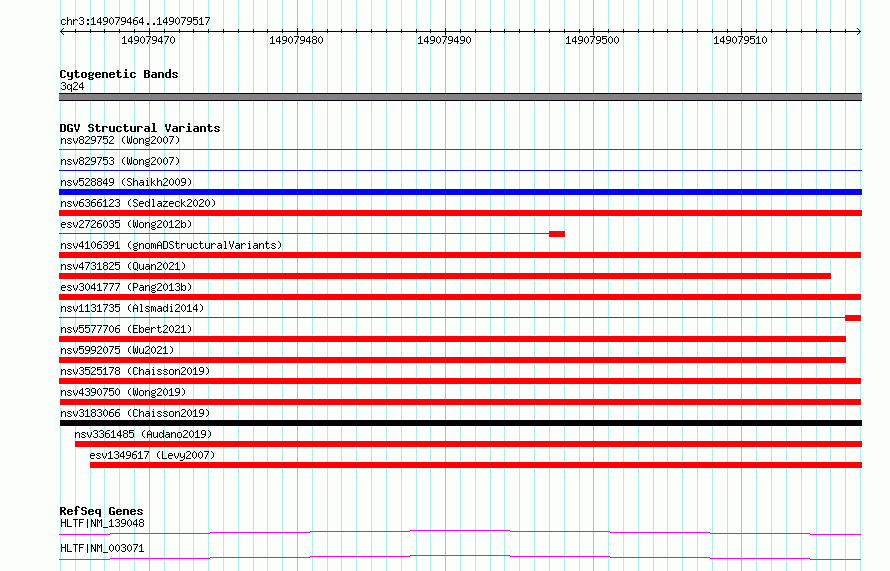Image resolution: width=890 pixels, height=571 pixels.
Task: Click the black nsv3183066 variant bar
Action: pos(461,423)
